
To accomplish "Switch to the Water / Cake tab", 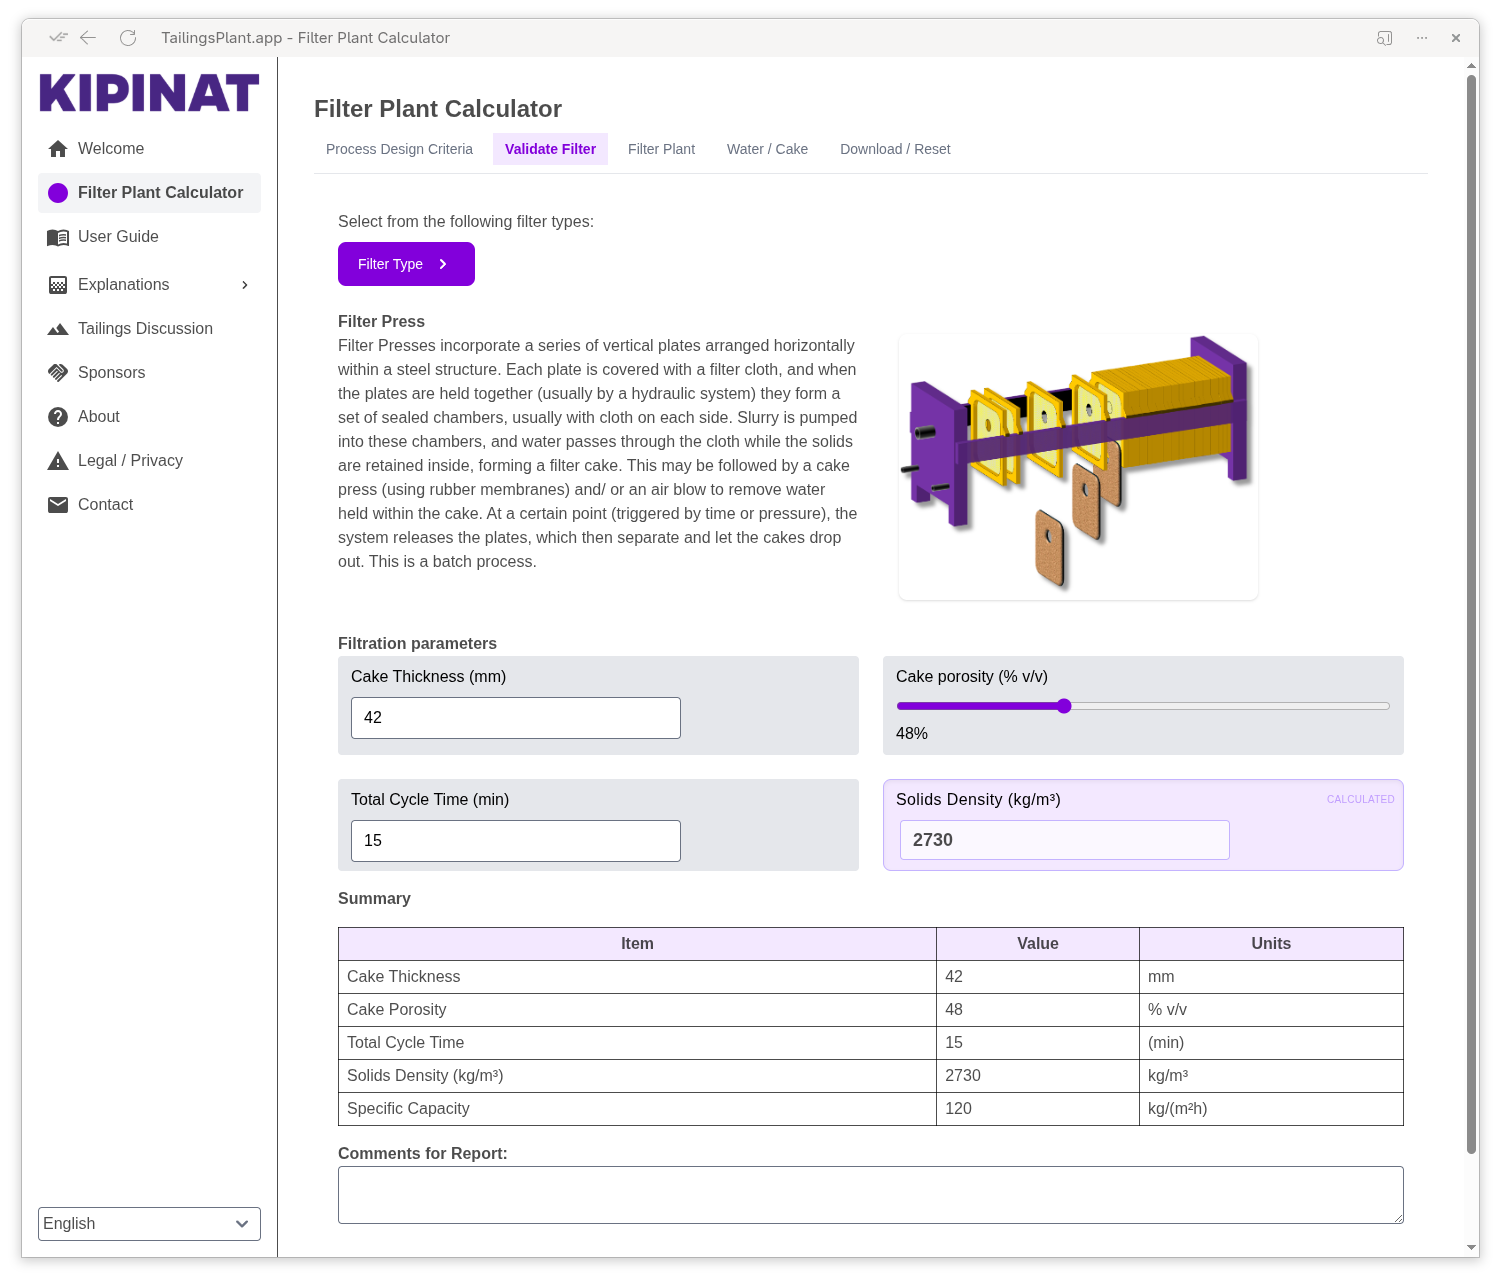I will 767,149.
